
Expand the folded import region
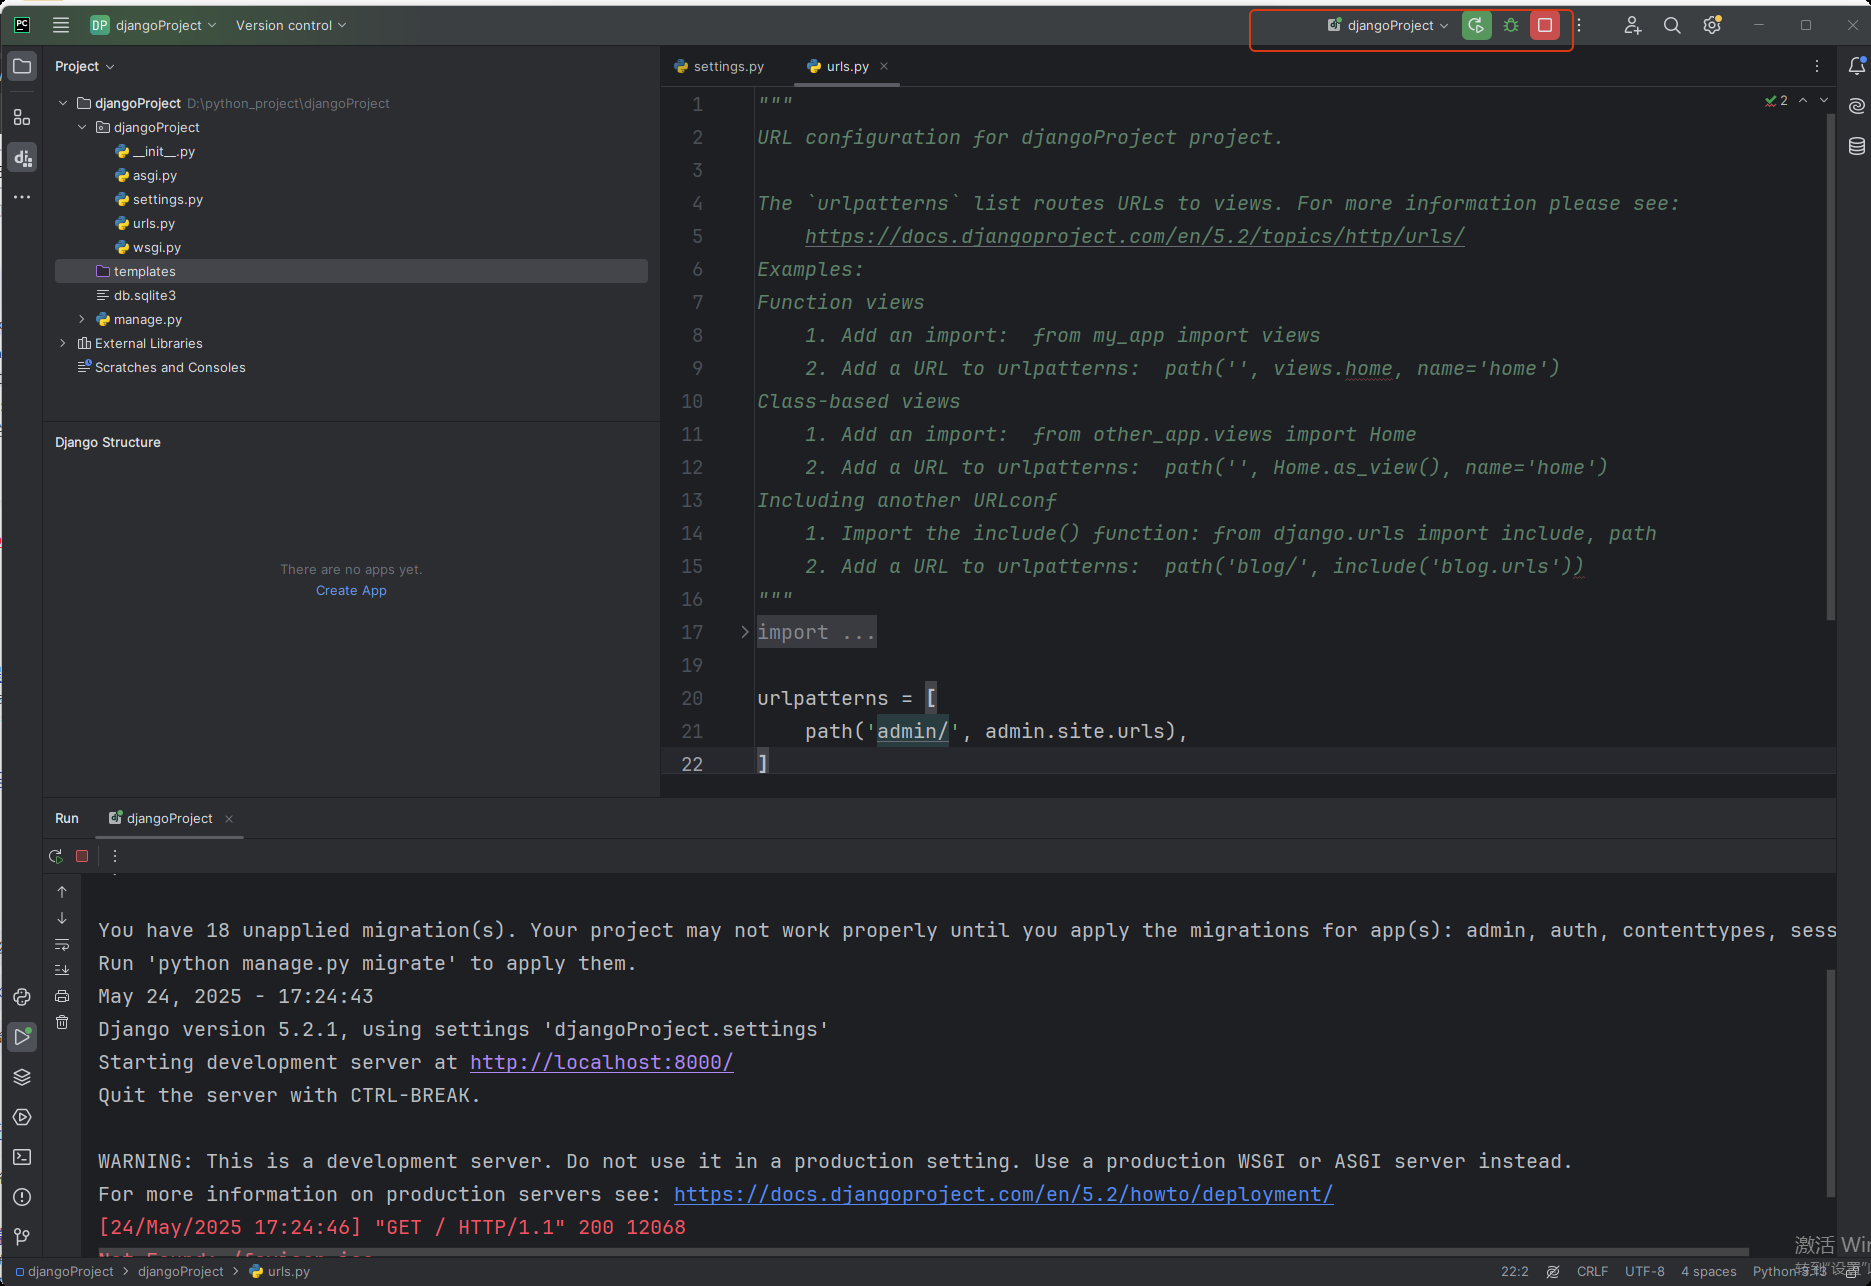[744, 632]
